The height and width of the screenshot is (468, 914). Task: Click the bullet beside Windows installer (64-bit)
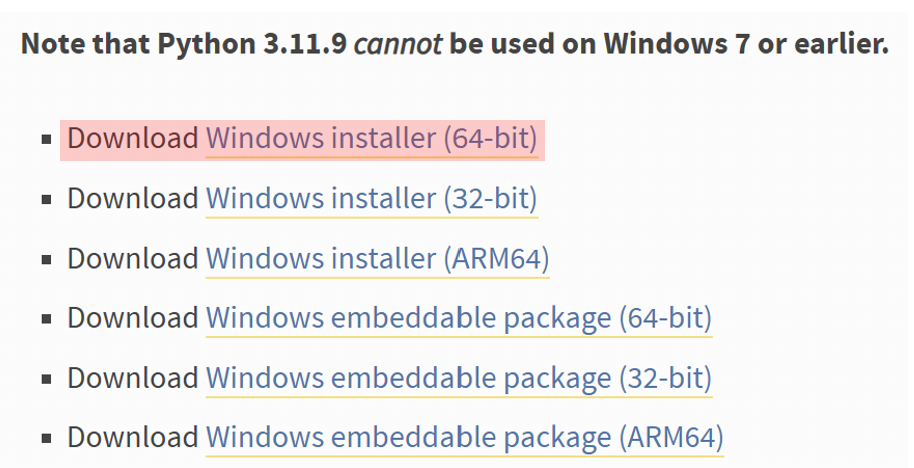coord(47,140)
